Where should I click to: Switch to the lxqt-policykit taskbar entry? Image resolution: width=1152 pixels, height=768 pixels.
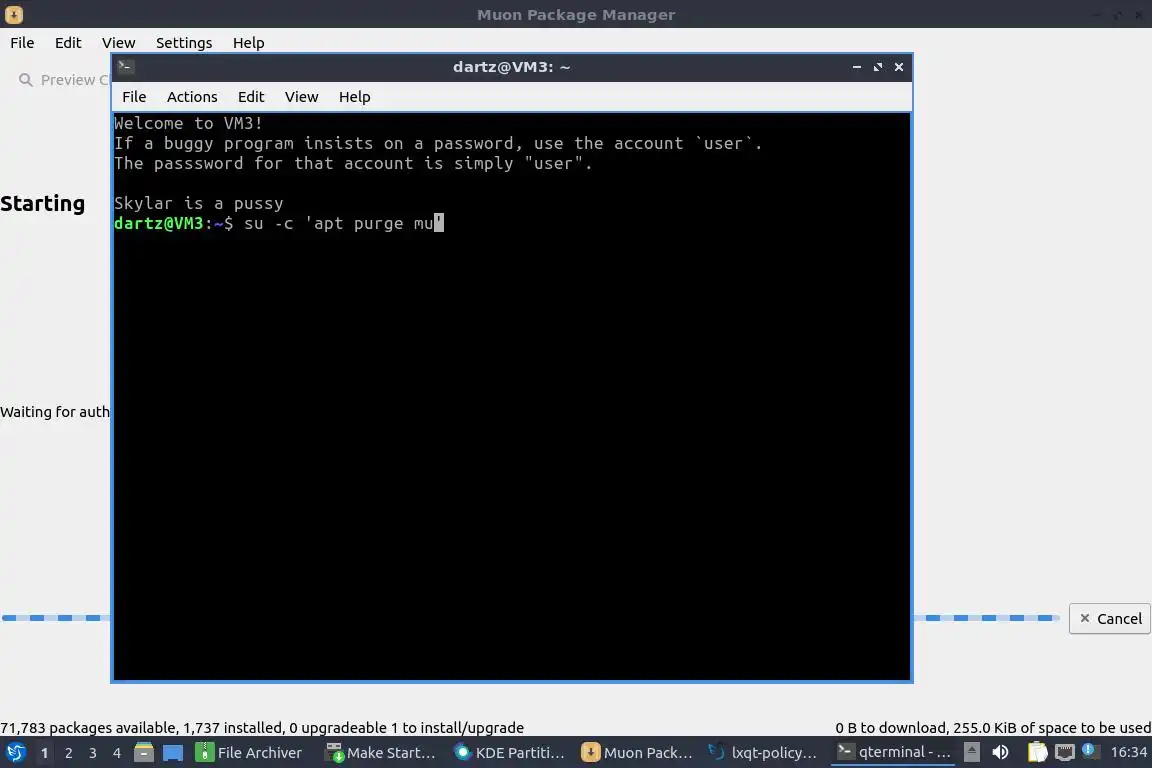click(x=763, y=753)
